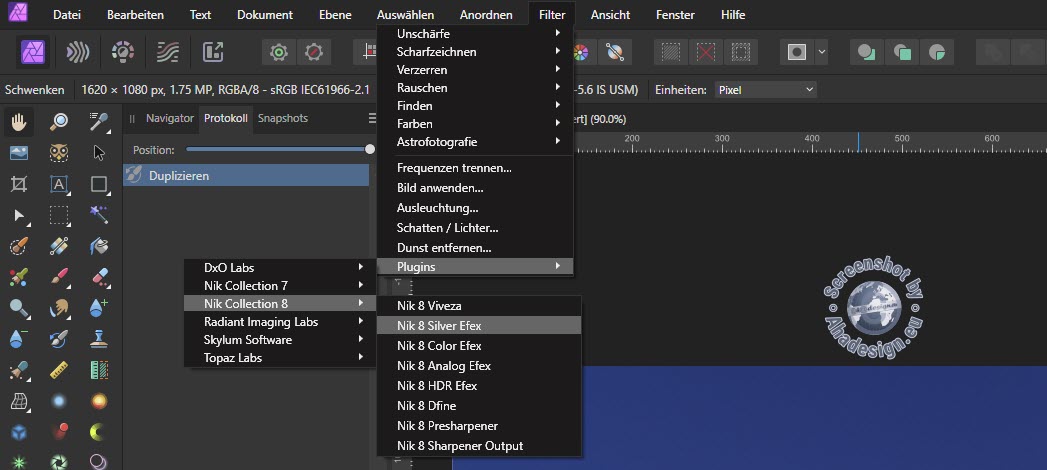Image resolution: width=1047 pixels, height=470 pixels.
Task: Expand the Farben submenu
Action: [475, 124]
